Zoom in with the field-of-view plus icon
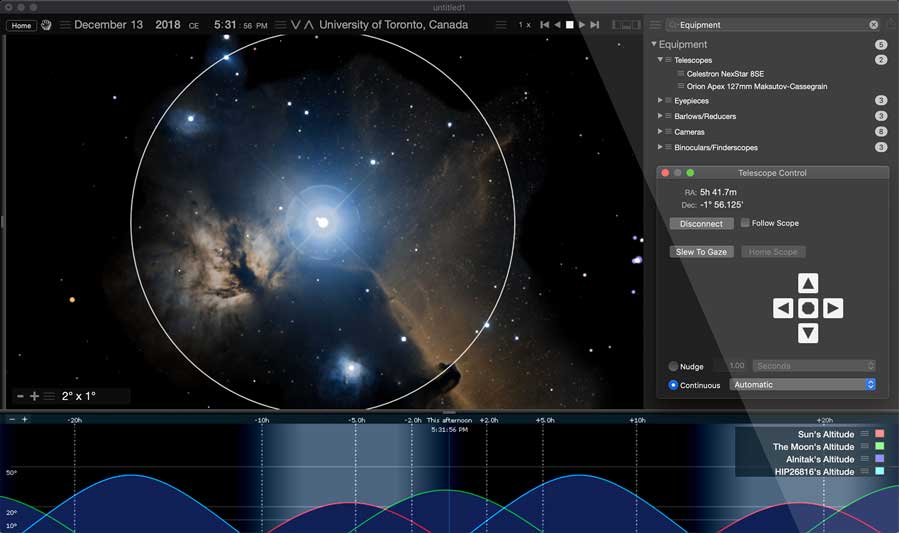Screen dimensions: 899x533 [x=35, y=396]
